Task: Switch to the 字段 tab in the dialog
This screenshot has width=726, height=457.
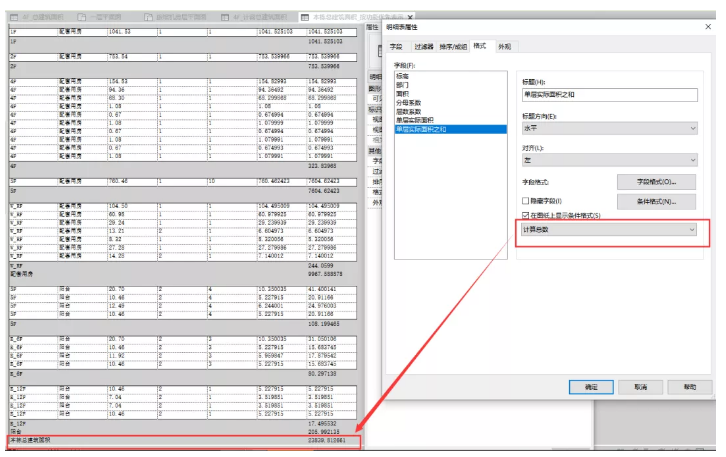Action: pos(396,47)
